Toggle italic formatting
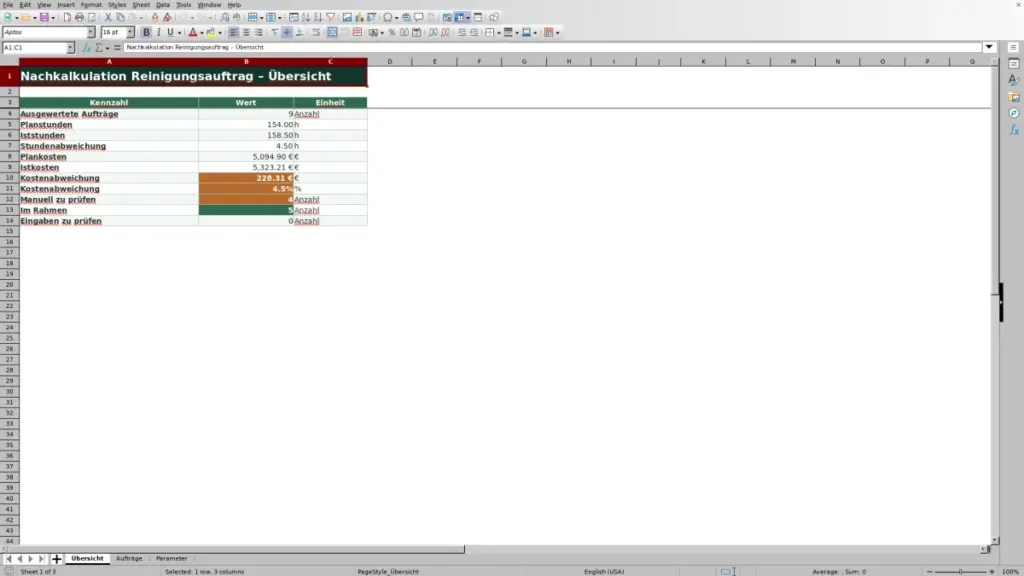 tap(158, 33)
